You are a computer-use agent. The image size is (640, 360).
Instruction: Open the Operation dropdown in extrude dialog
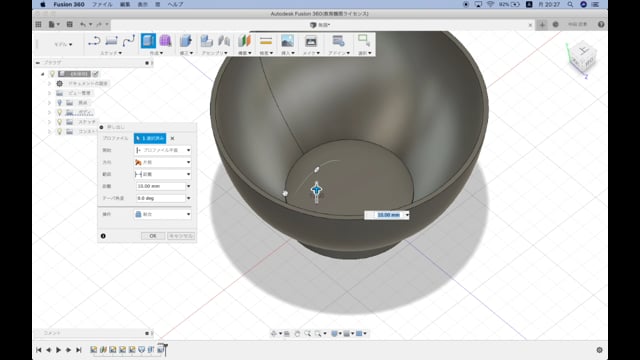[162, 214]
